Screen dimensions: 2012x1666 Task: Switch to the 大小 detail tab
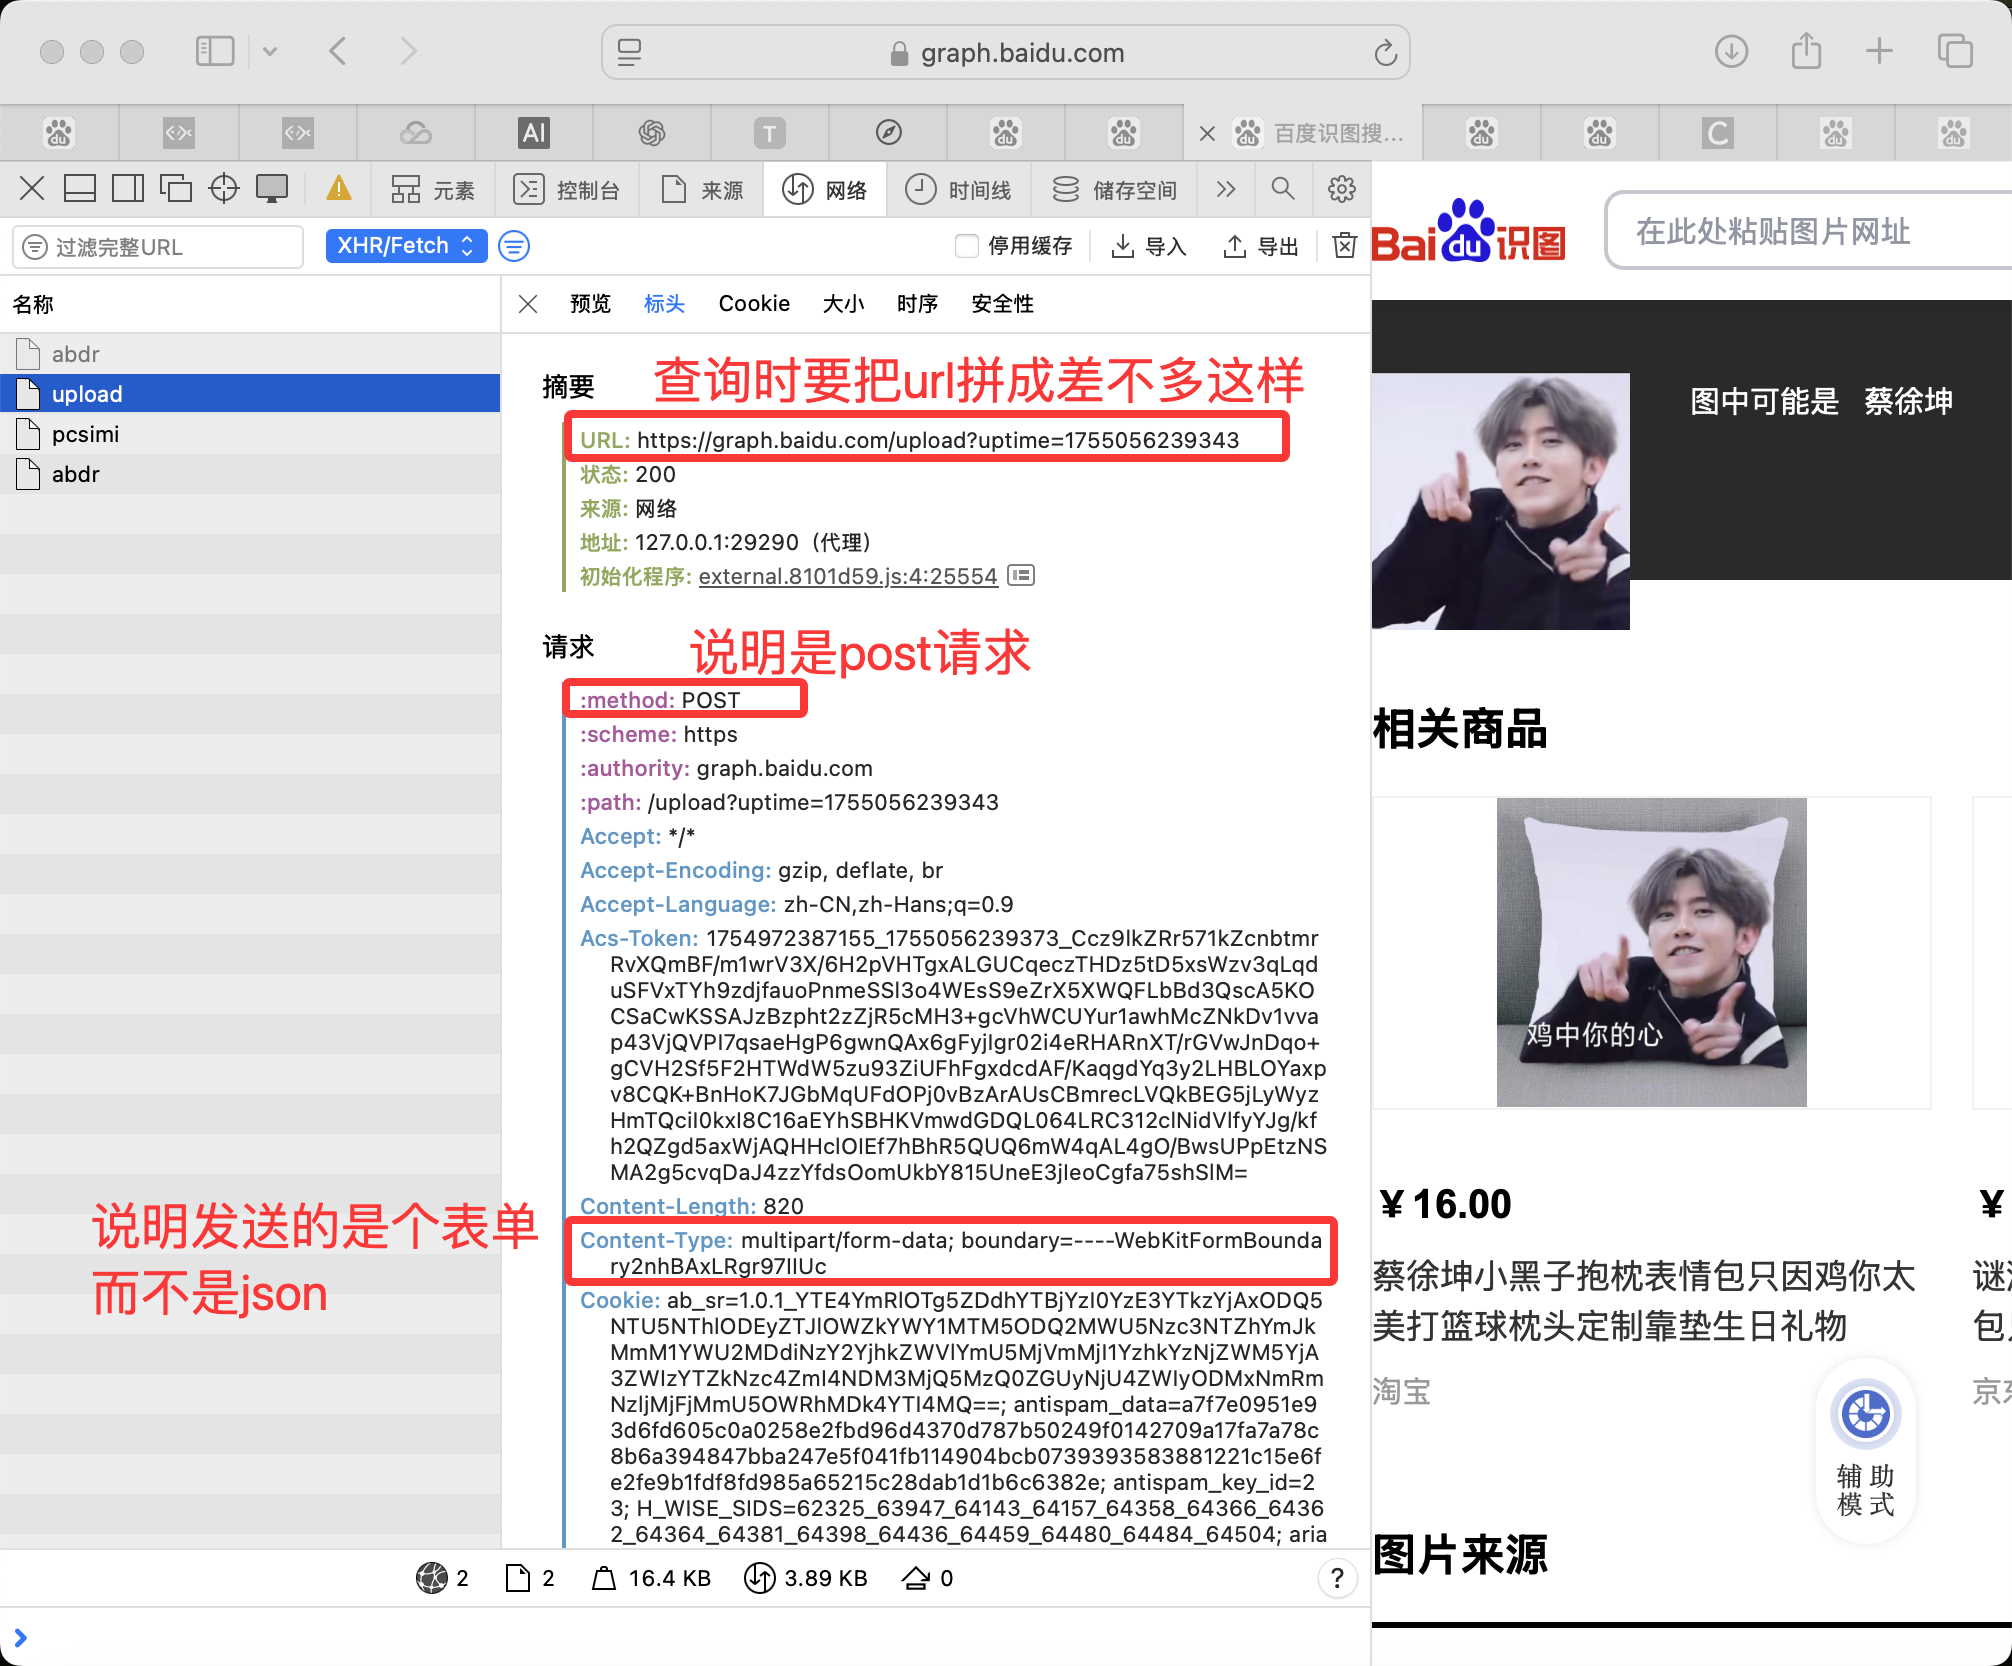pyautogui.click(x=843, y=304)
